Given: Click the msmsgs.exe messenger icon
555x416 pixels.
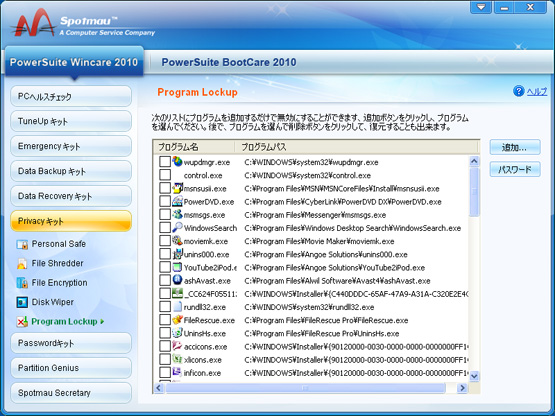Looking at the screenshot, I should 177,214.
